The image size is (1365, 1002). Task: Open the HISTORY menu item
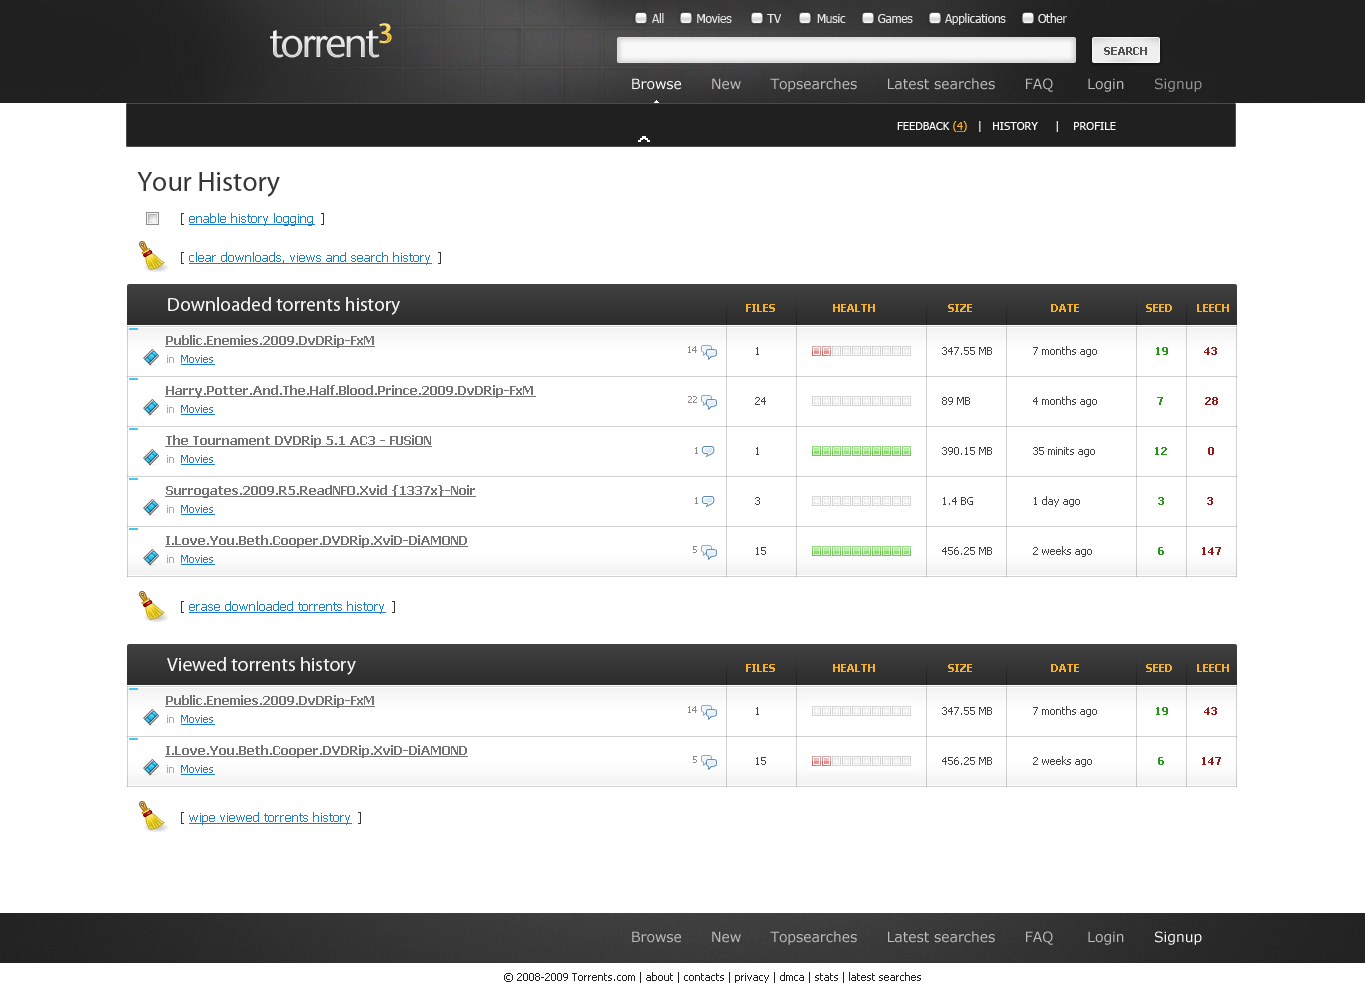pyautogui.click(x=1015, y=126)
